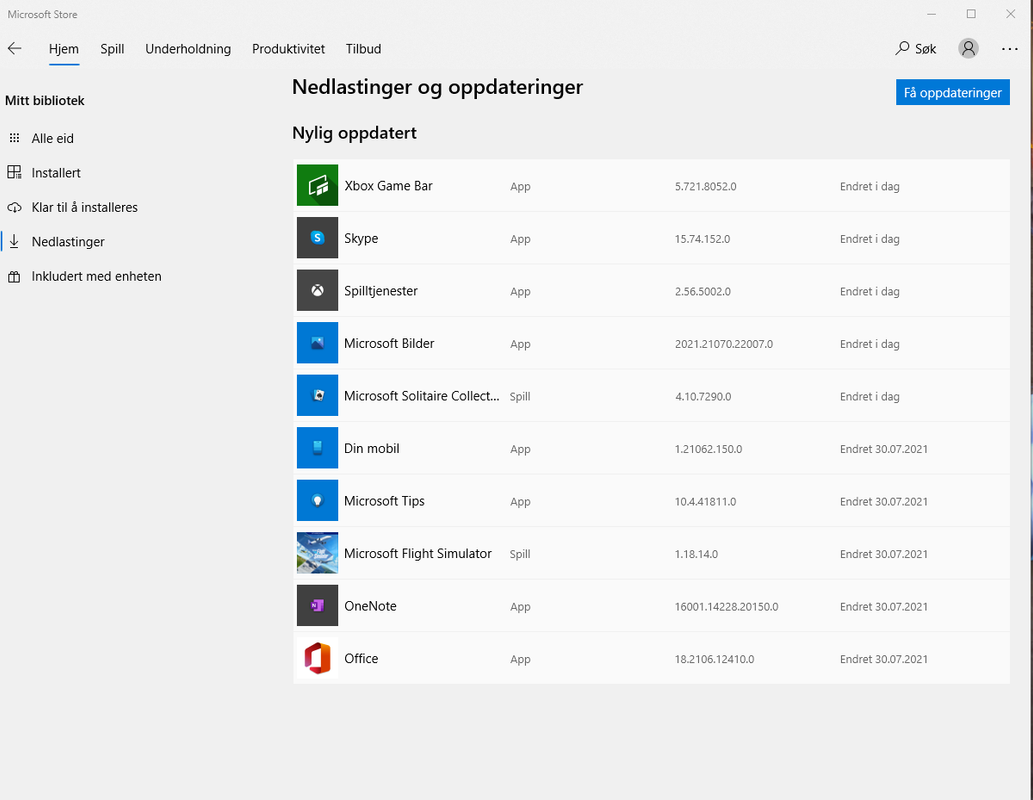Click the Din mobil app icon
This screenshot has width=1033, height=800.
[x=317, y=448]
